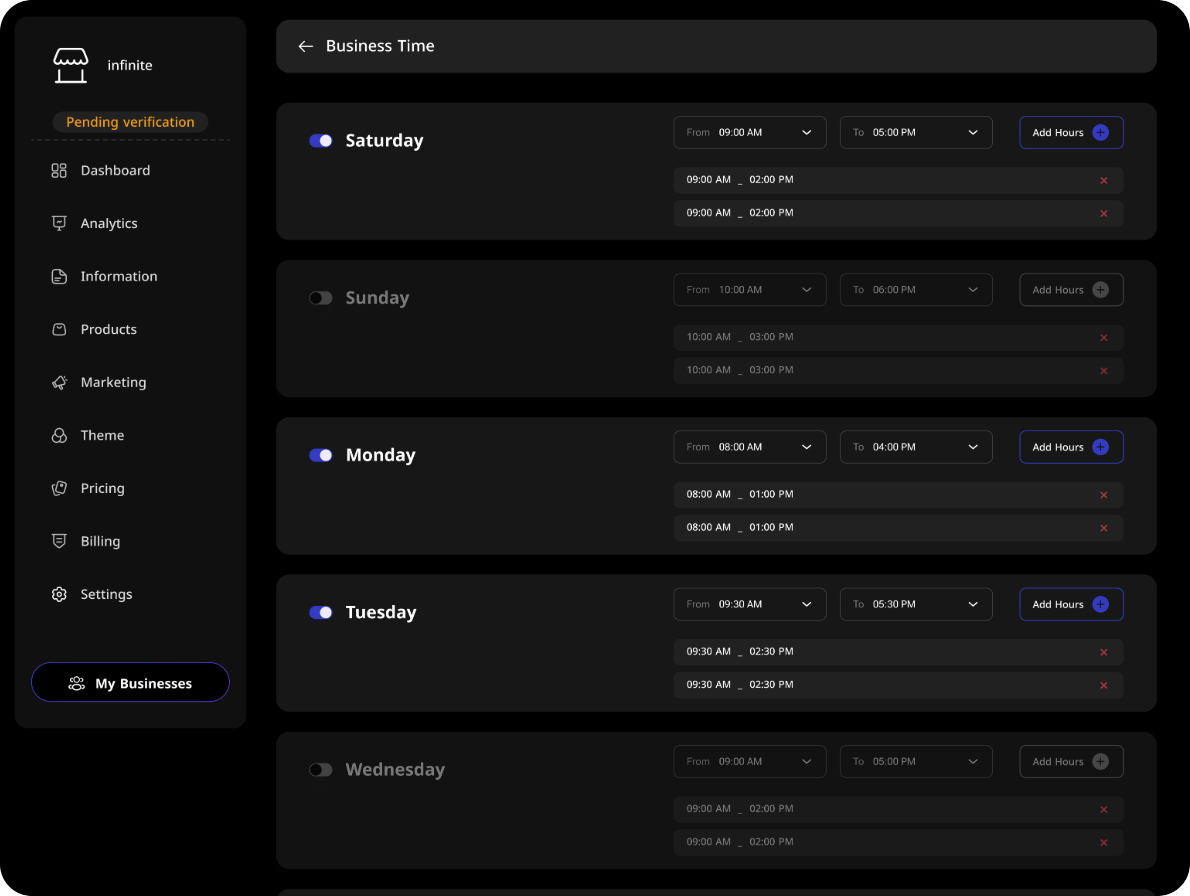
Task: Turn on the Wednesday toggle
Action: pos(320,770)
